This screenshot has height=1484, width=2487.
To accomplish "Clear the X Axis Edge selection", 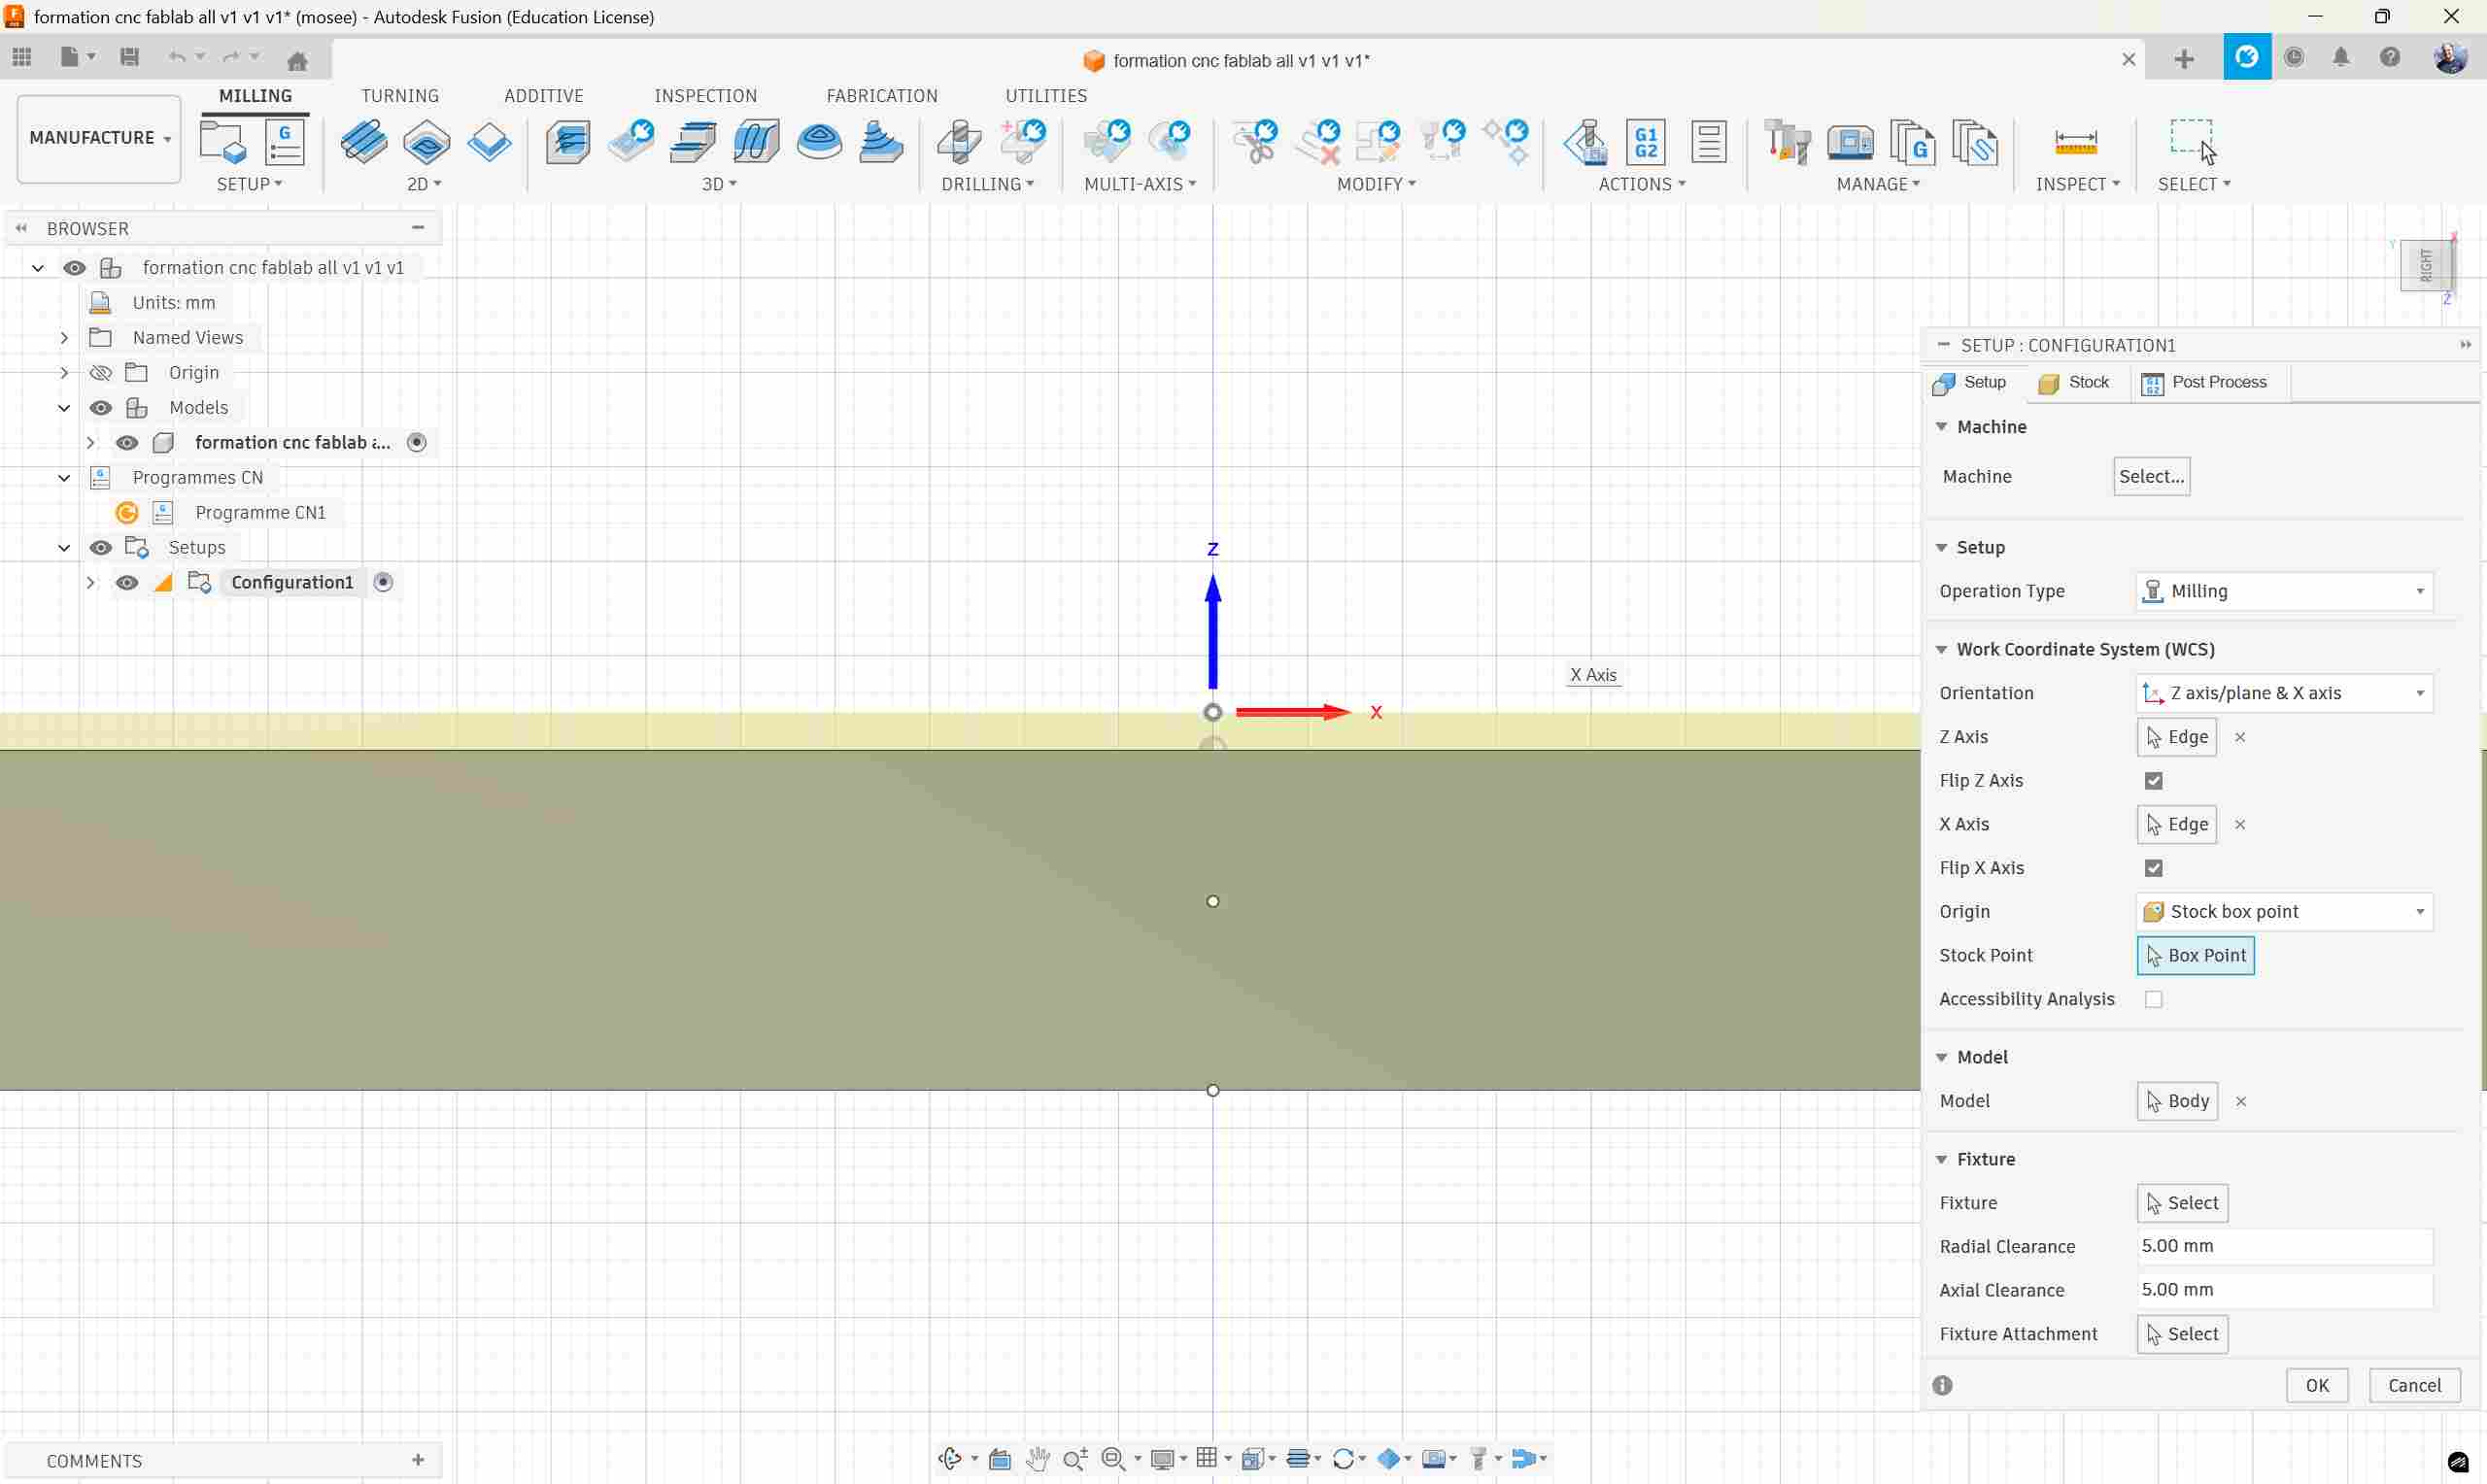I will [x=2240, y=825].
